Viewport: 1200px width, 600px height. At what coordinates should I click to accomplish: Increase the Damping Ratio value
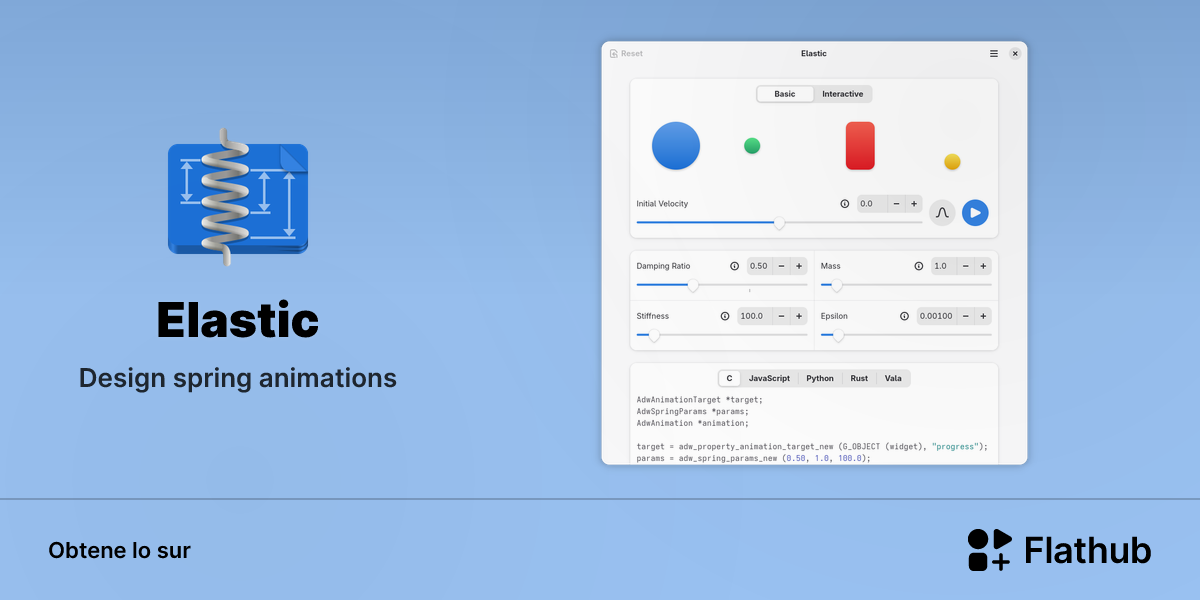pos(799,266)
